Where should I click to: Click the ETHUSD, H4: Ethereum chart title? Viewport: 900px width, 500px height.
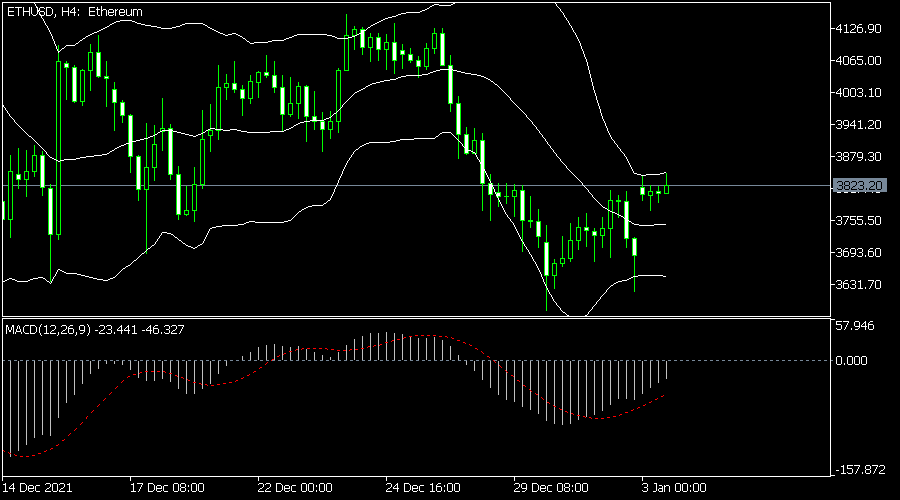tap(75, 11)
